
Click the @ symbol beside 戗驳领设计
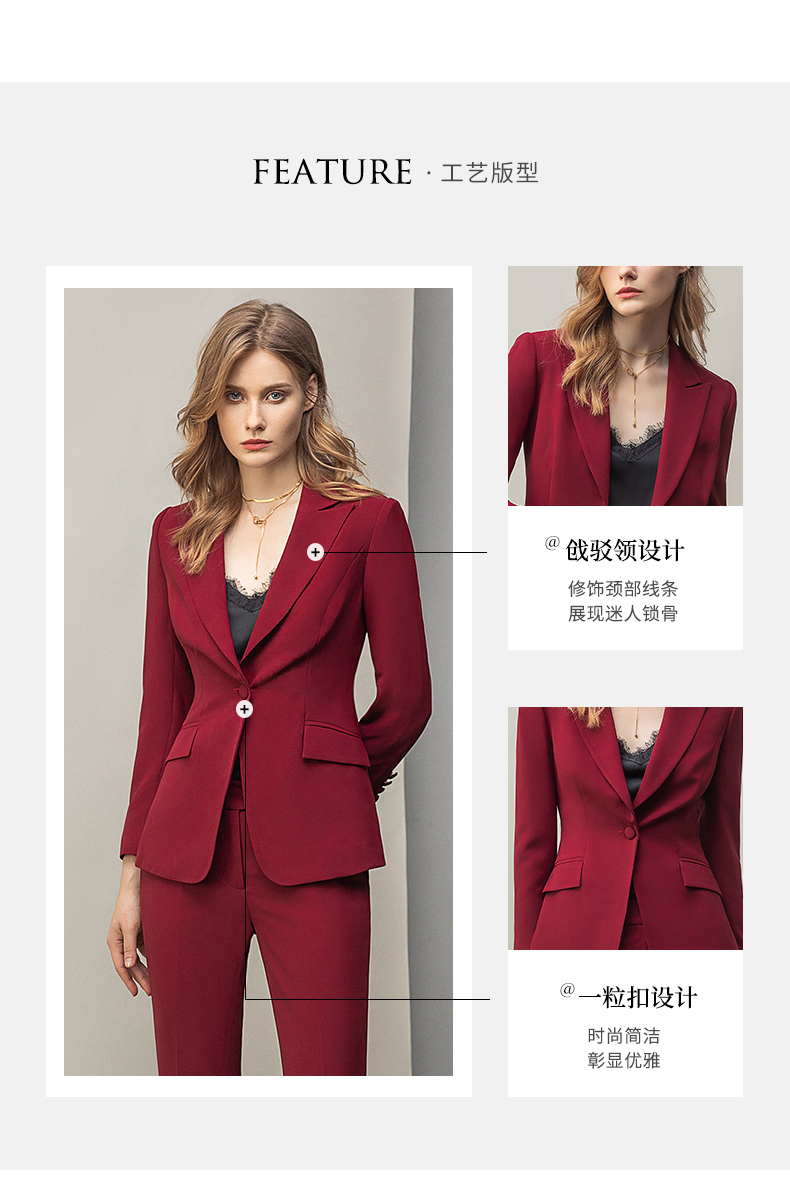[552, 543]
